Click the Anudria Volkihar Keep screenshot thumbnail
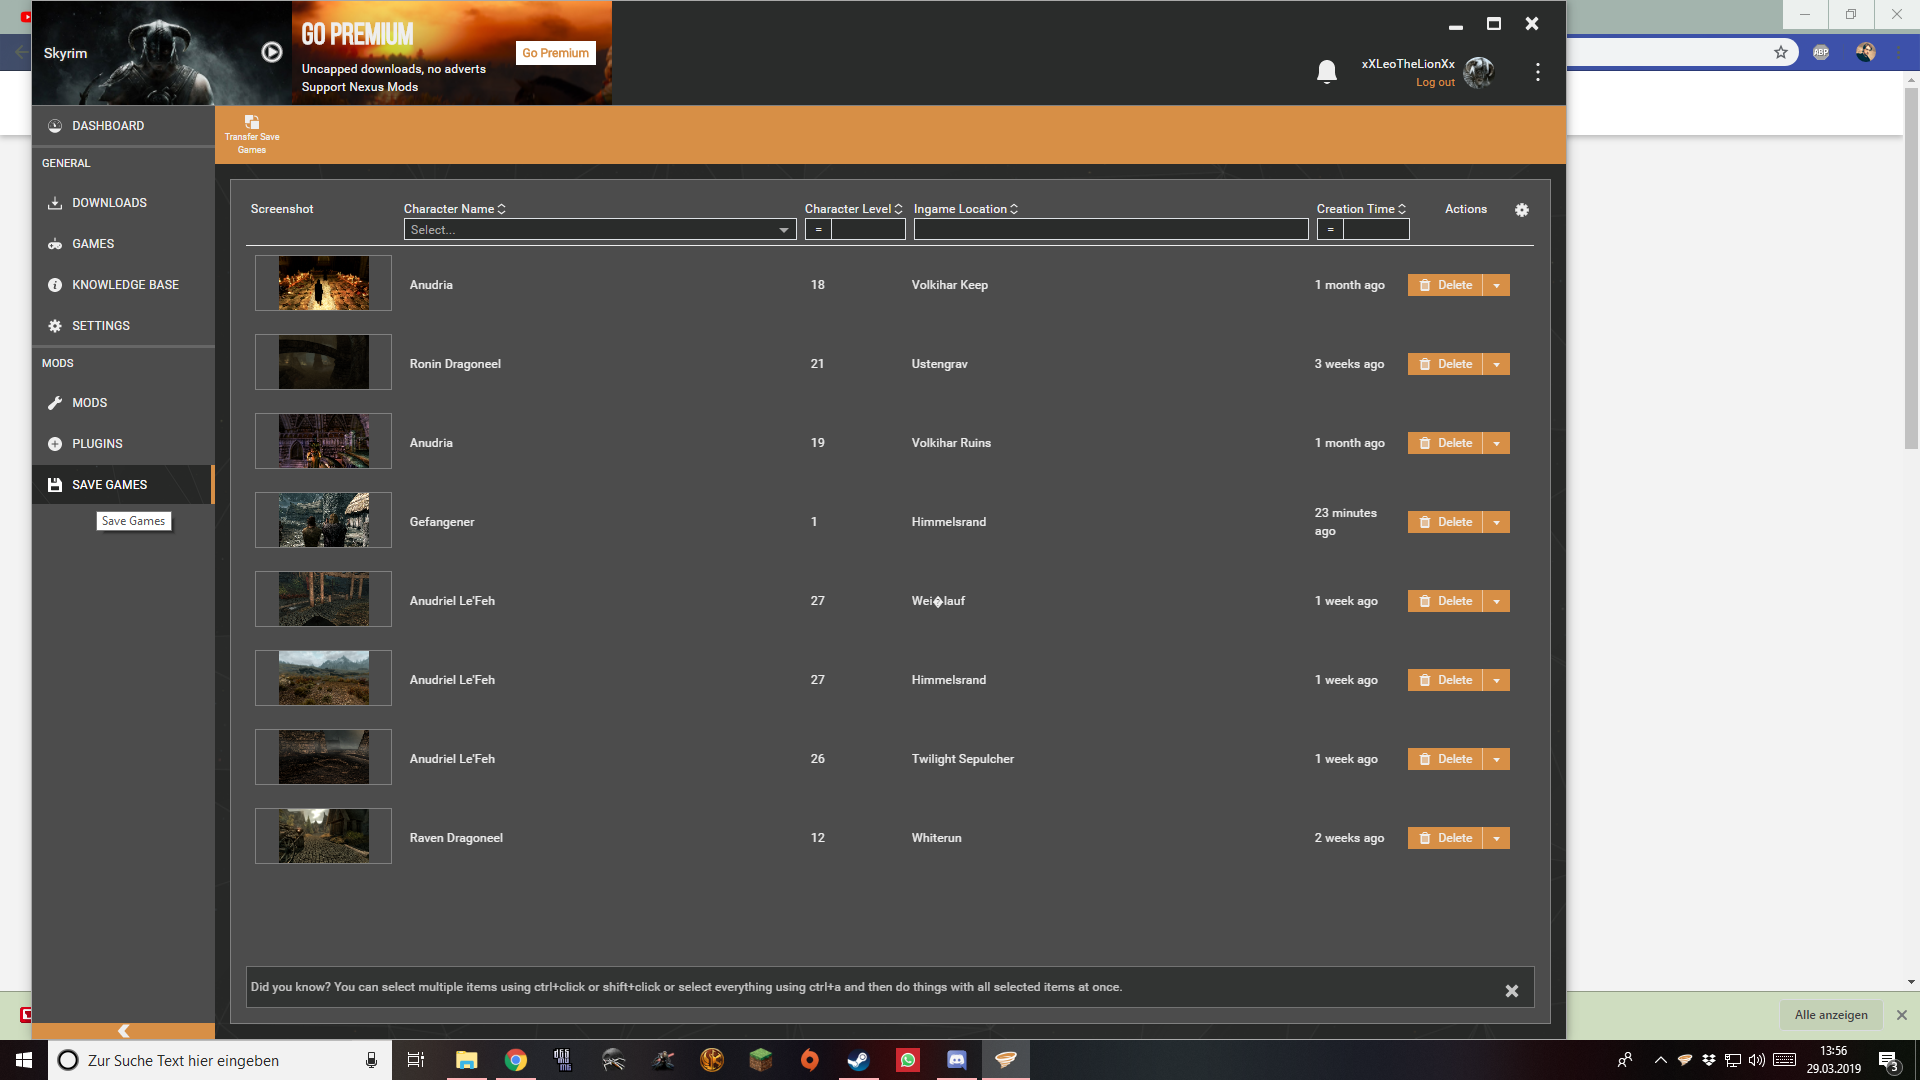1920x1080 pixels. coord(323,283)
